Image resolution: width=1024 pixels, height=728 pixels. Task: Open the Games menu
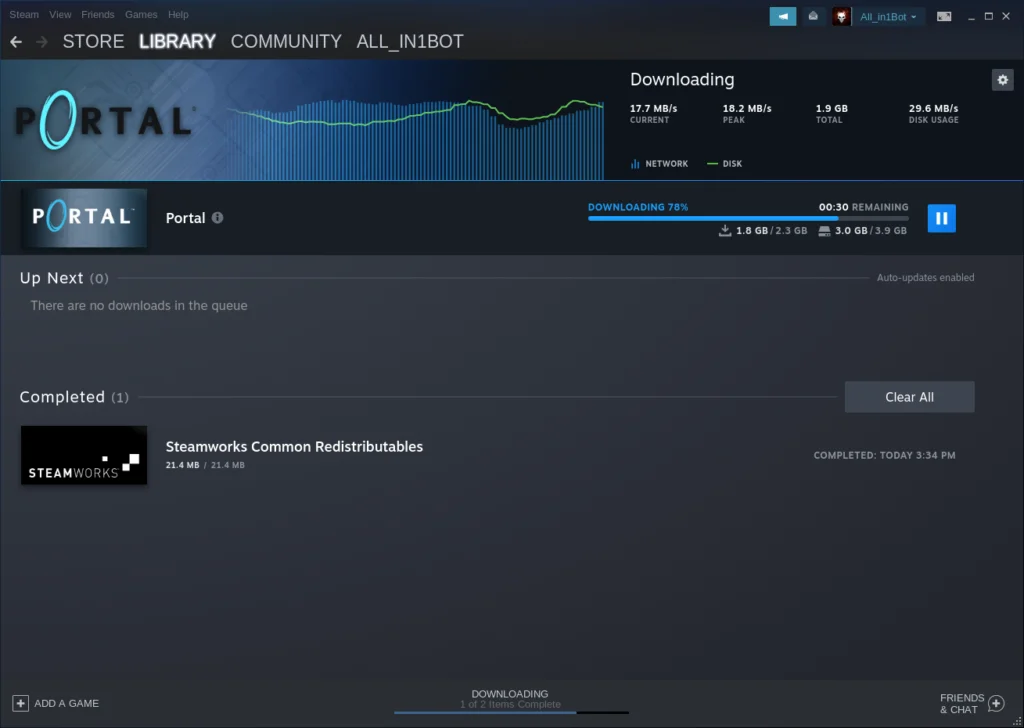[141, 14]
